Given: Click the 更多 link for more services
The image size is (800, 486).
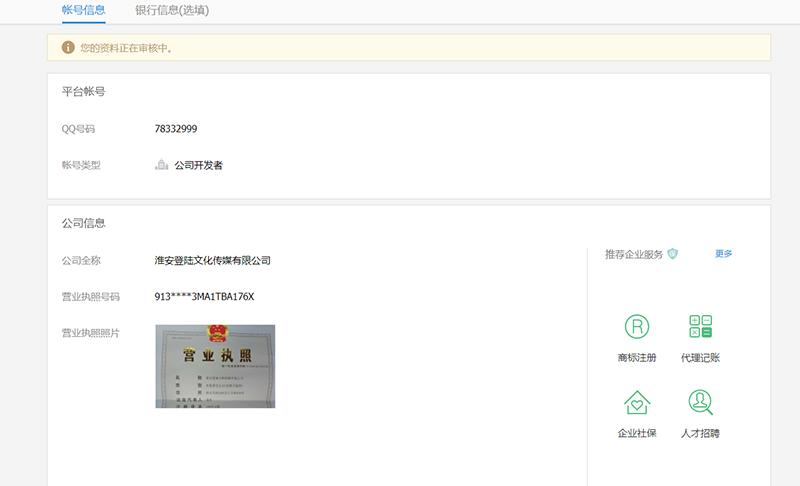Looking at the screenshot, I should pyautogui.click(x=724, y=254).
